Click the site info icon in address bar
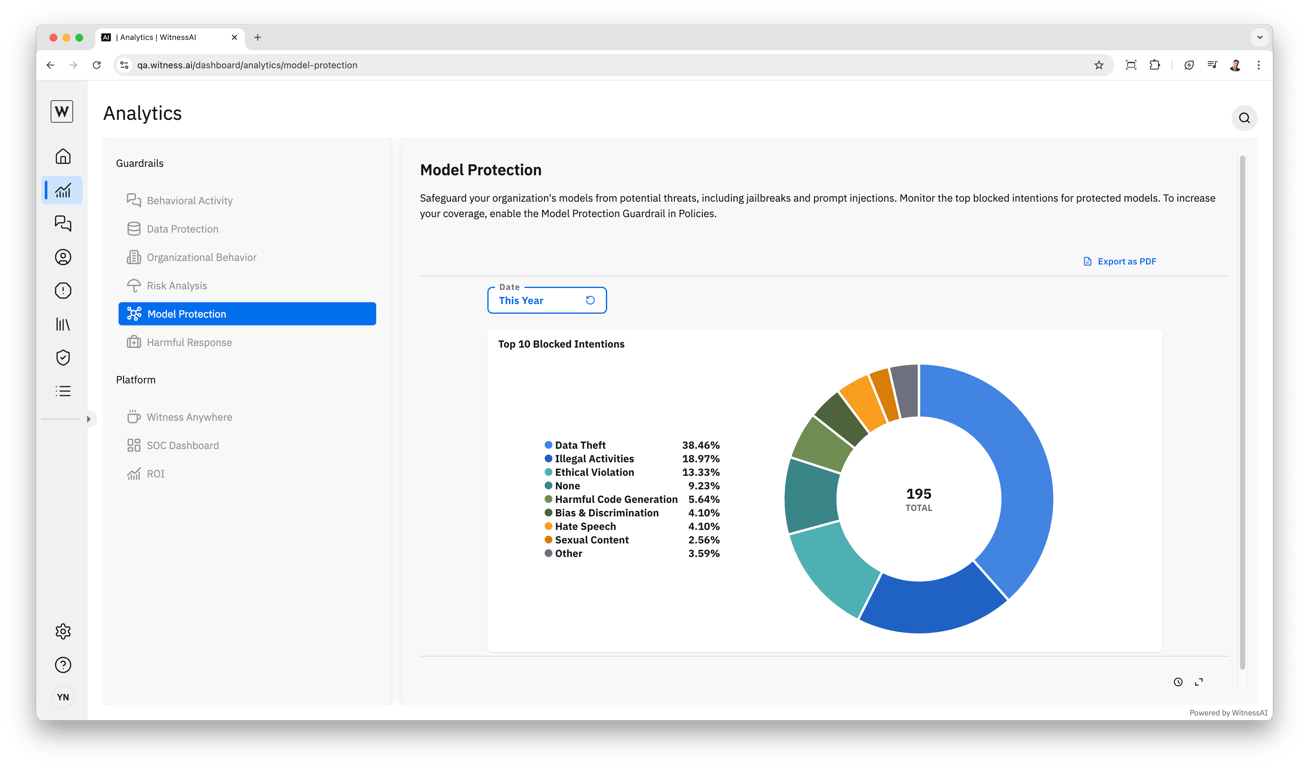 124,65
